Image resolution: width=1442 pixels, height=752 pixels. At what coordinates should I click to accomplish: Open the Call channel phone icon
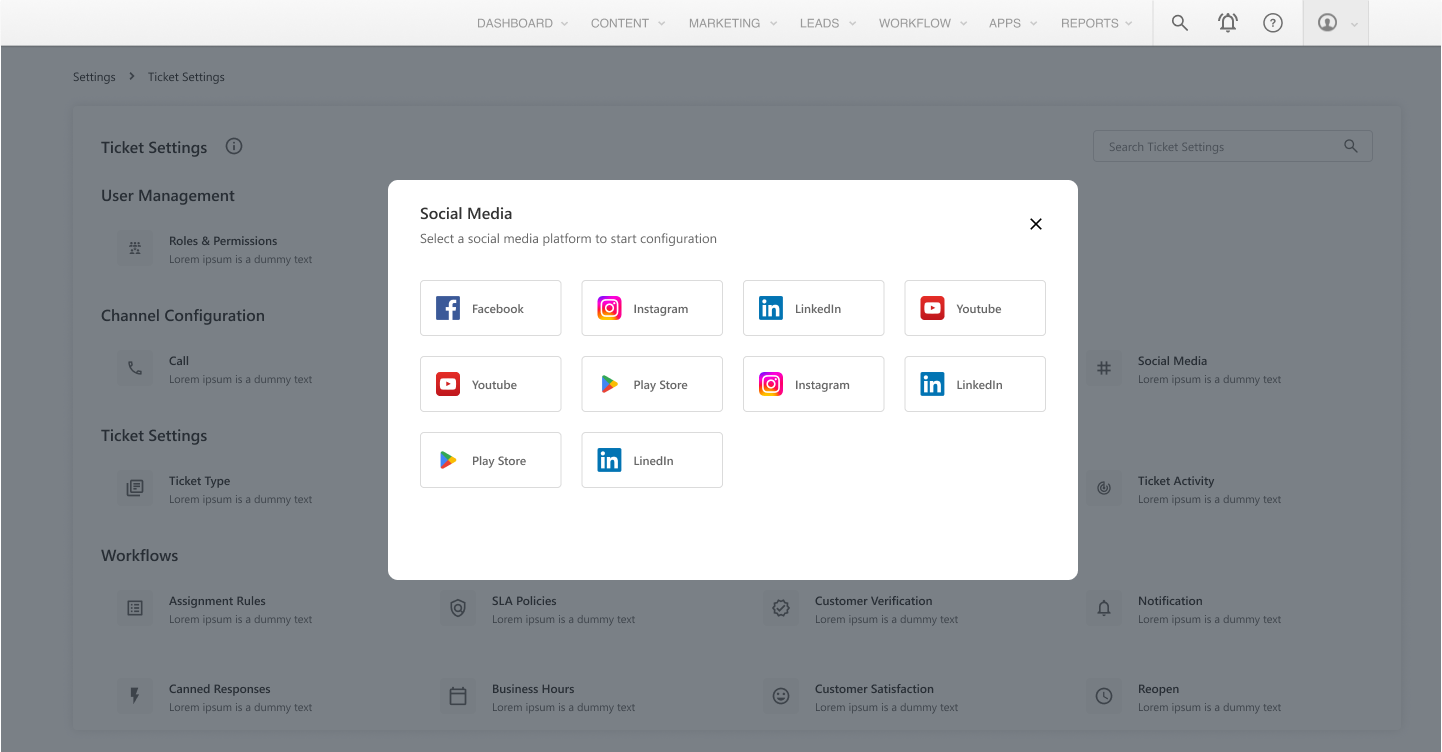pos(135,368)
